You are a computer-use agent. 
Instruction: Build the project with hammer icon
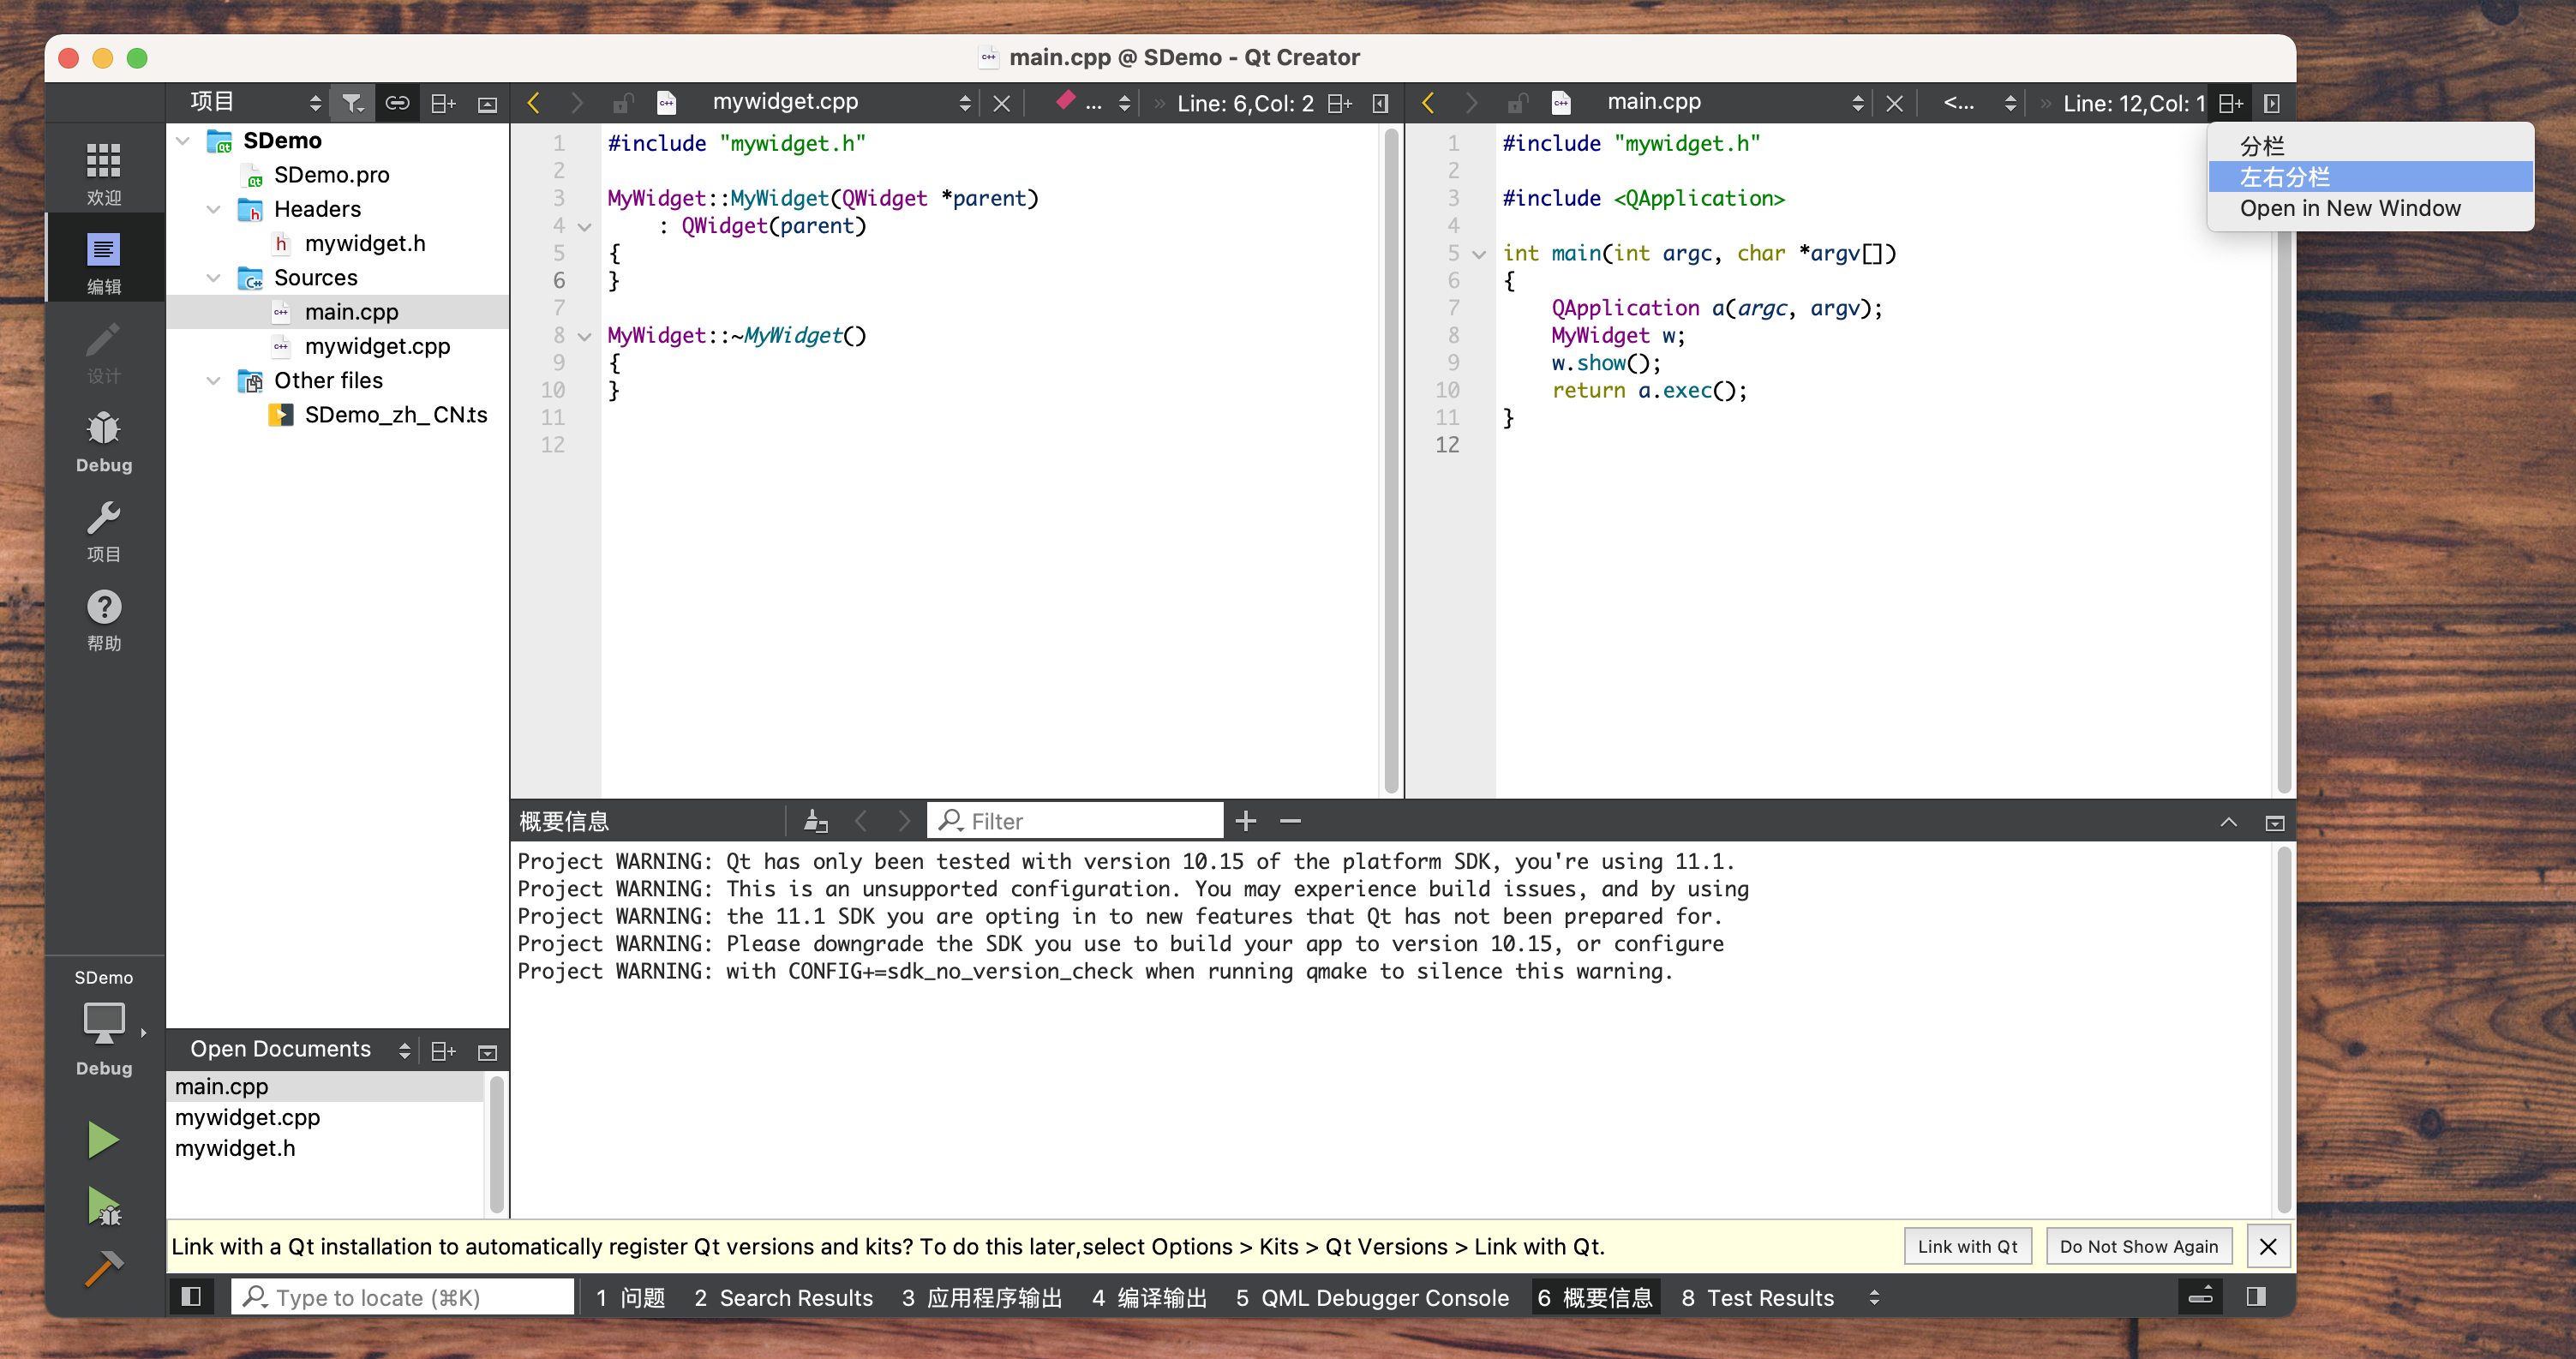click(103, 1268)
